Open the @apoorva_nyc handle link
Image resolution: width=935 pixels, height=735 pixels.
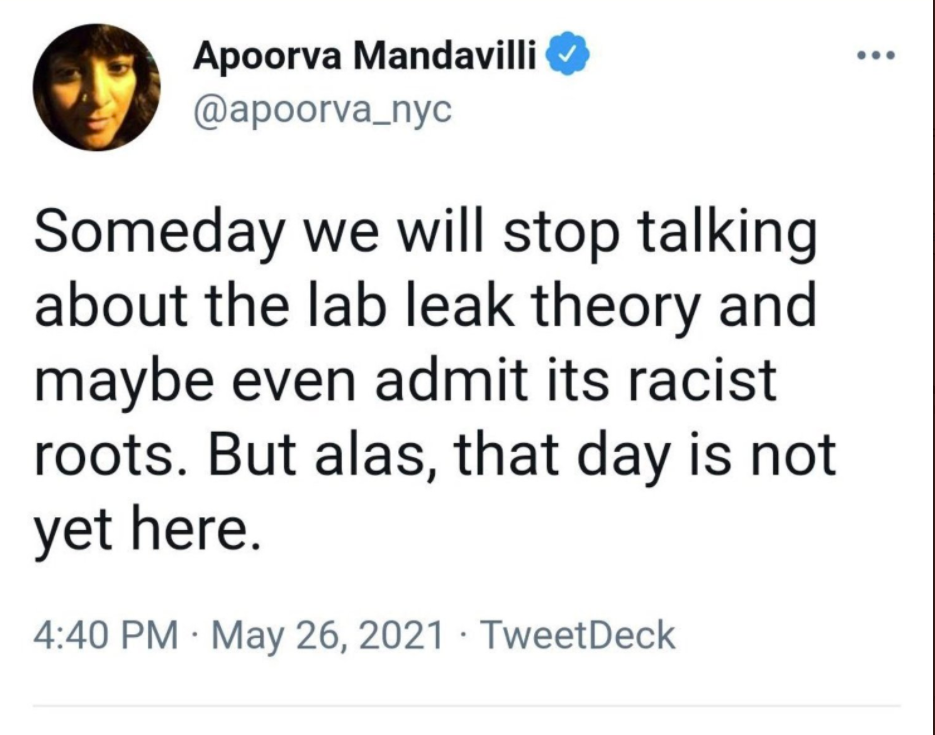pyautogui.click(x=324, y=109)
